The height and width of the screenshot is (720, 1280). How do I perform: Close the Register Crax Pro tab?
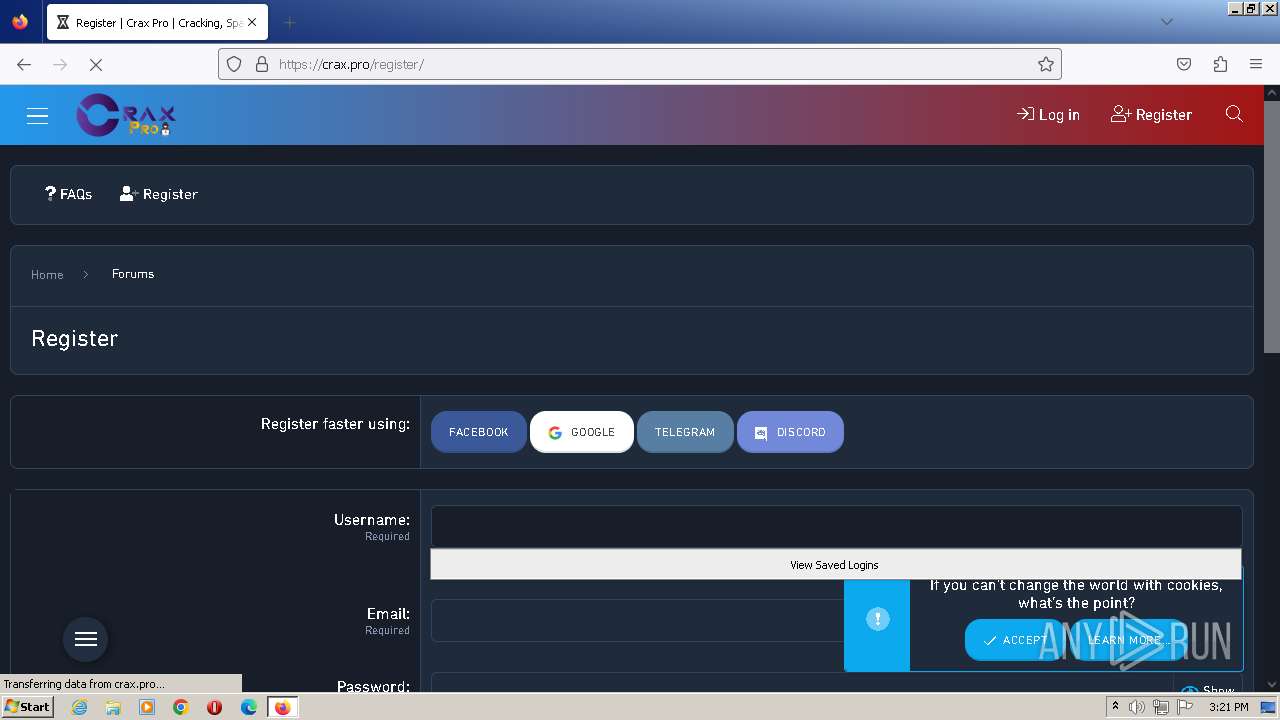[x=252, y=22]
